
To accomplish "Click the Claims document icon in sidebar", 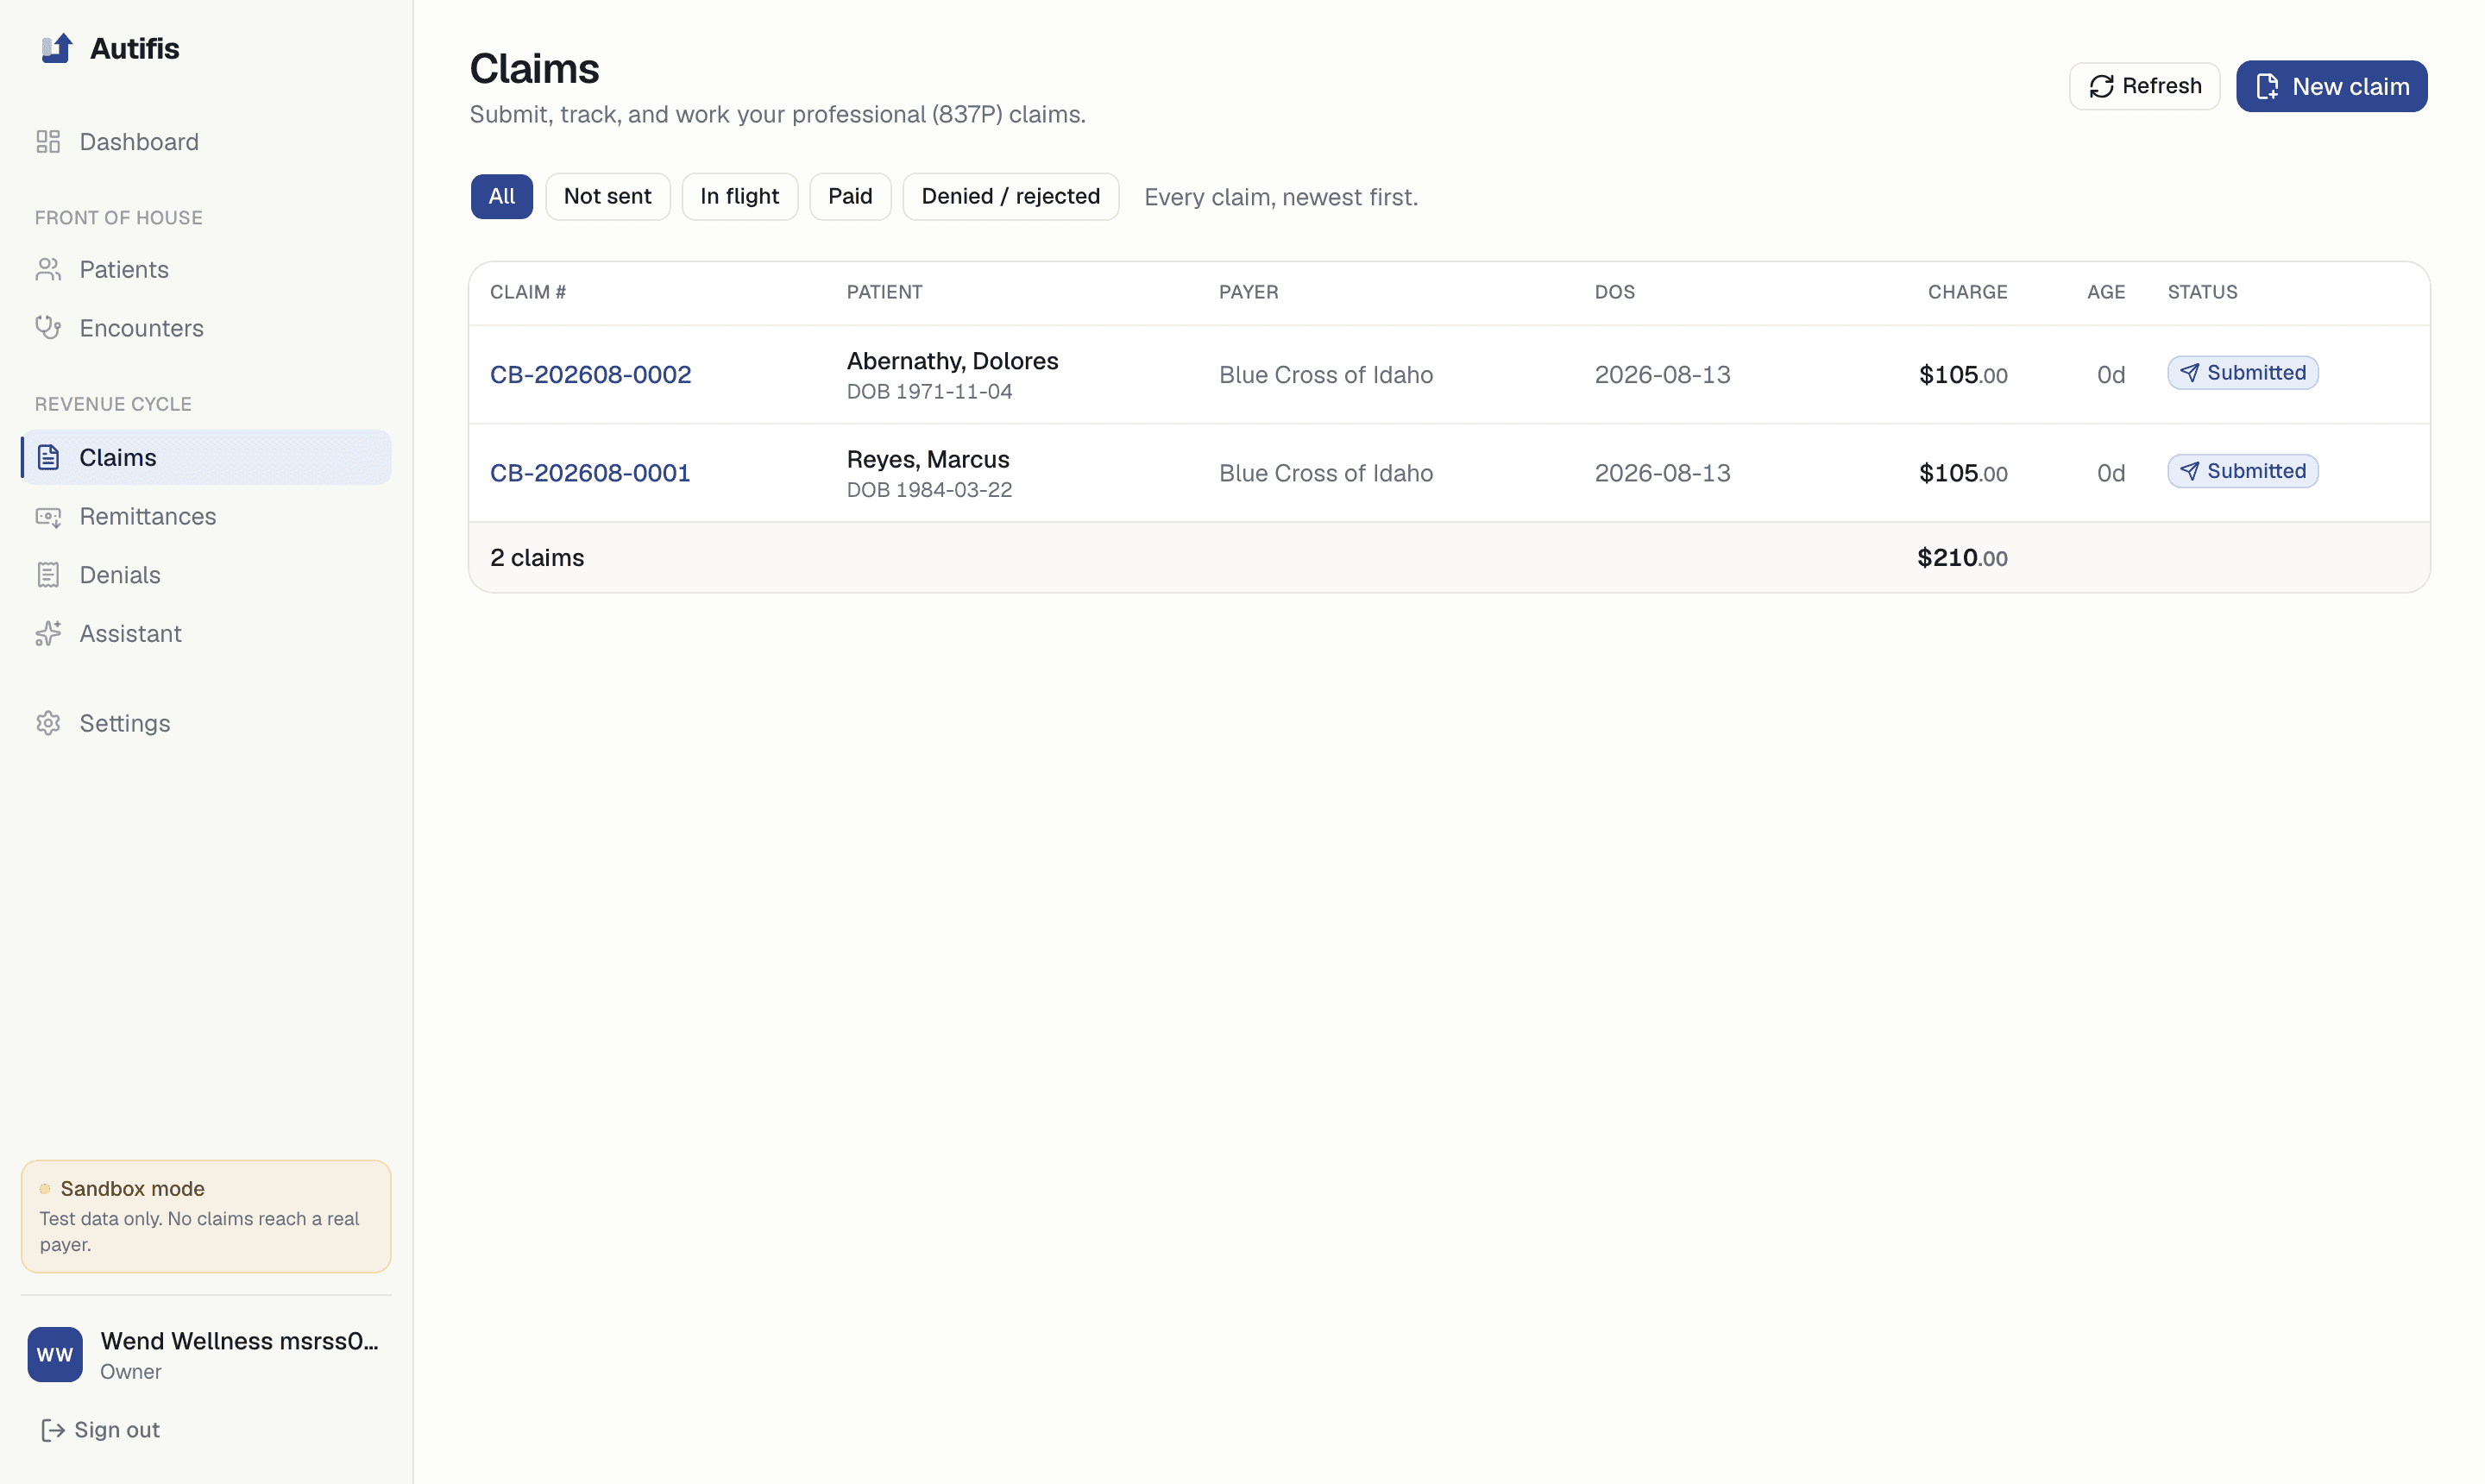I will (48, 458).
